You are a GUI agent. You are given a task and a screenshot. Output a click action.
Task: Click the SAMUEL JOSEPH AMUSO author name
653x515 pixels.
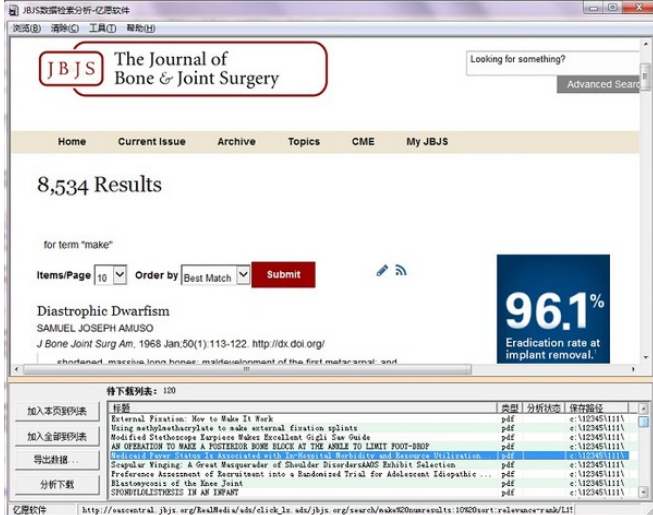click(x=95, y=328)
